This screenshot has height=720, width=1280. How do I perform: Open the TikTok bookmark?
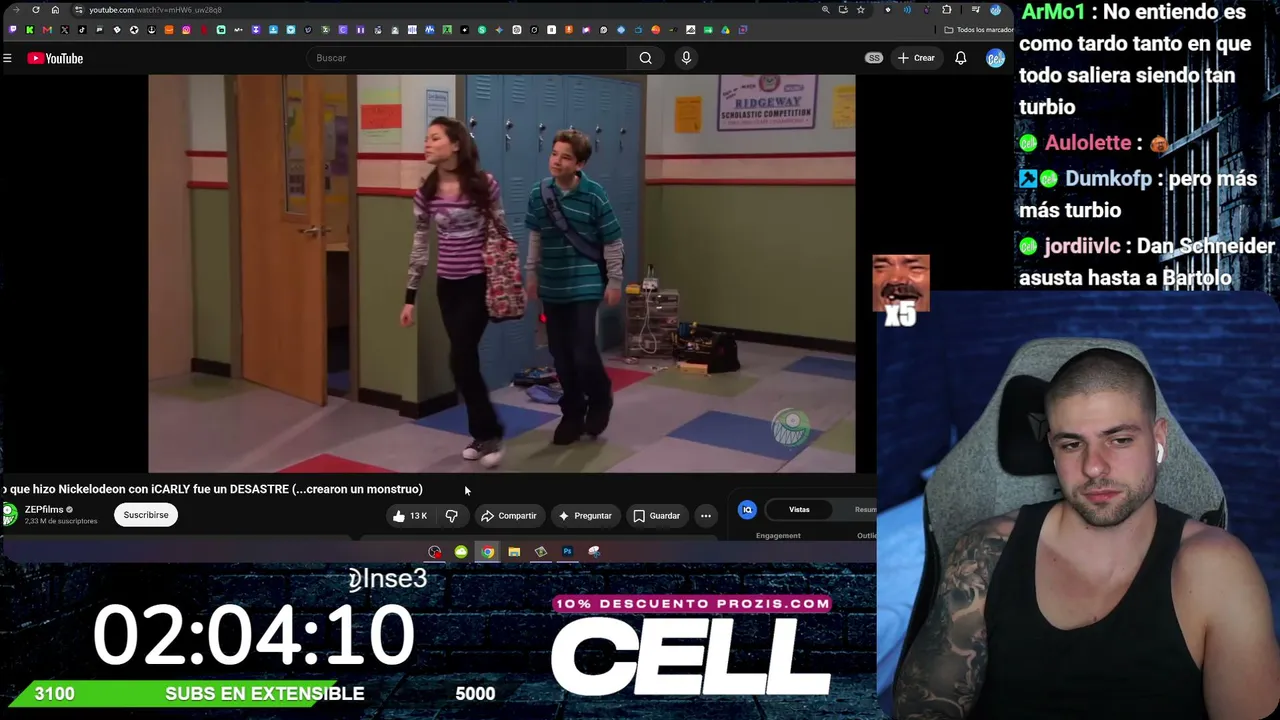[82, 30]
